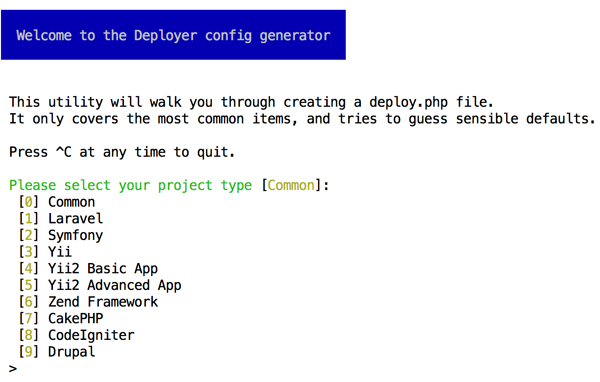Click the index number 9 in brackets
600x382 pixels.
(29, 352)
